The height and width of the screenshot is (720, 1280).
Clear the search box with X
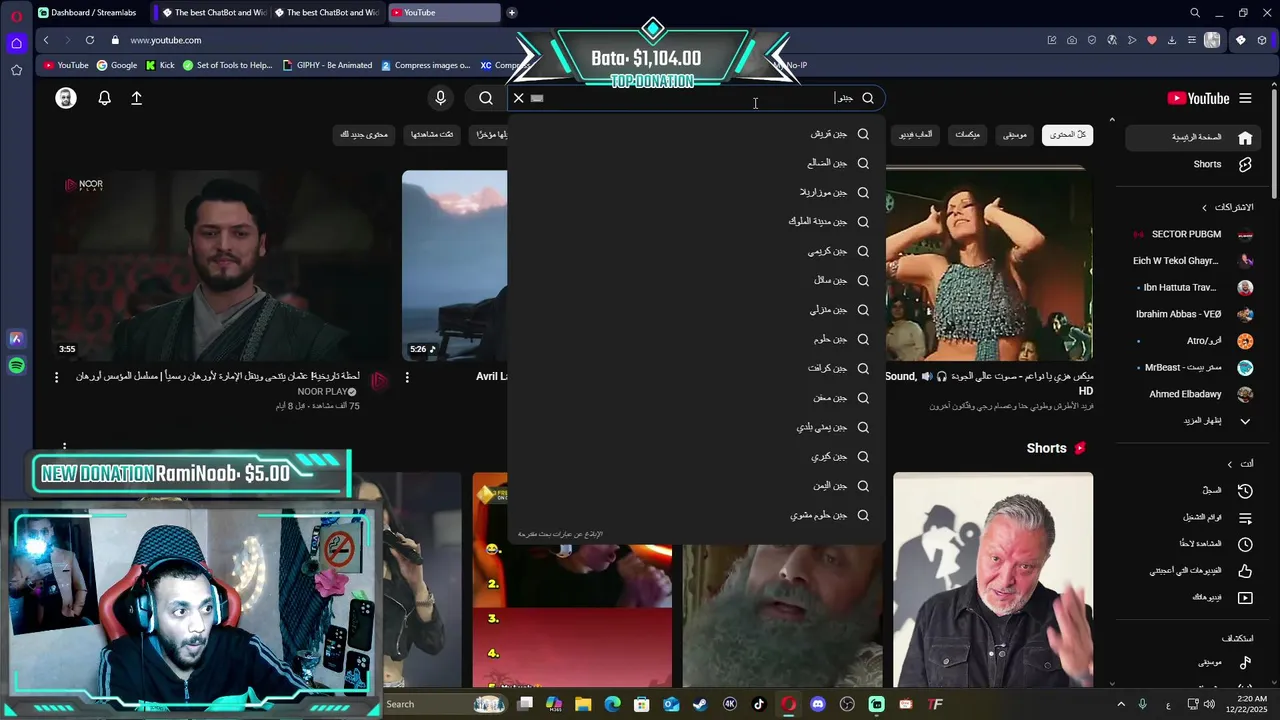click(x=518, y=98)
